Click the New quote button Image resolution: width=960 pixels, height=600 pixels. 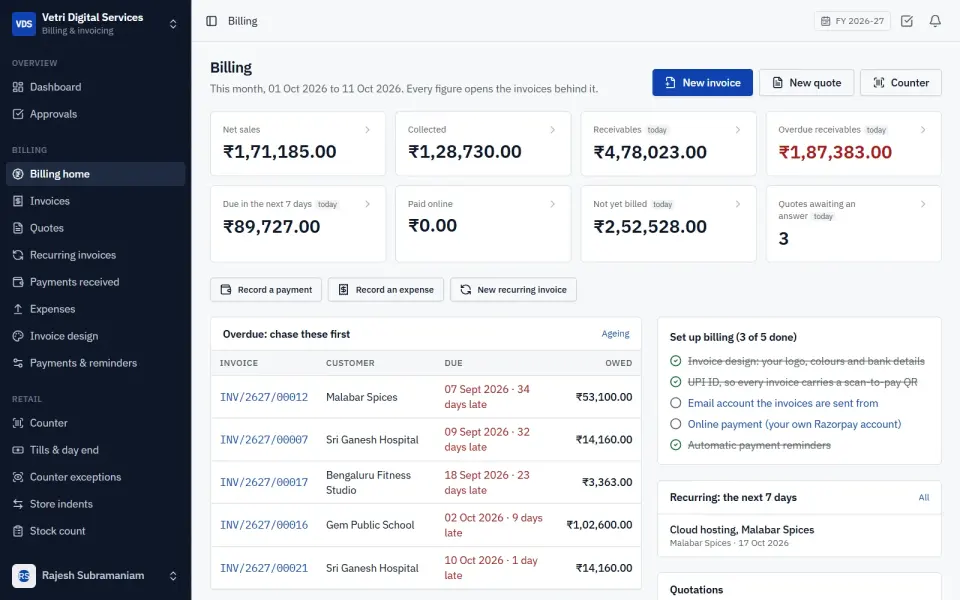(x=806, y=83)
